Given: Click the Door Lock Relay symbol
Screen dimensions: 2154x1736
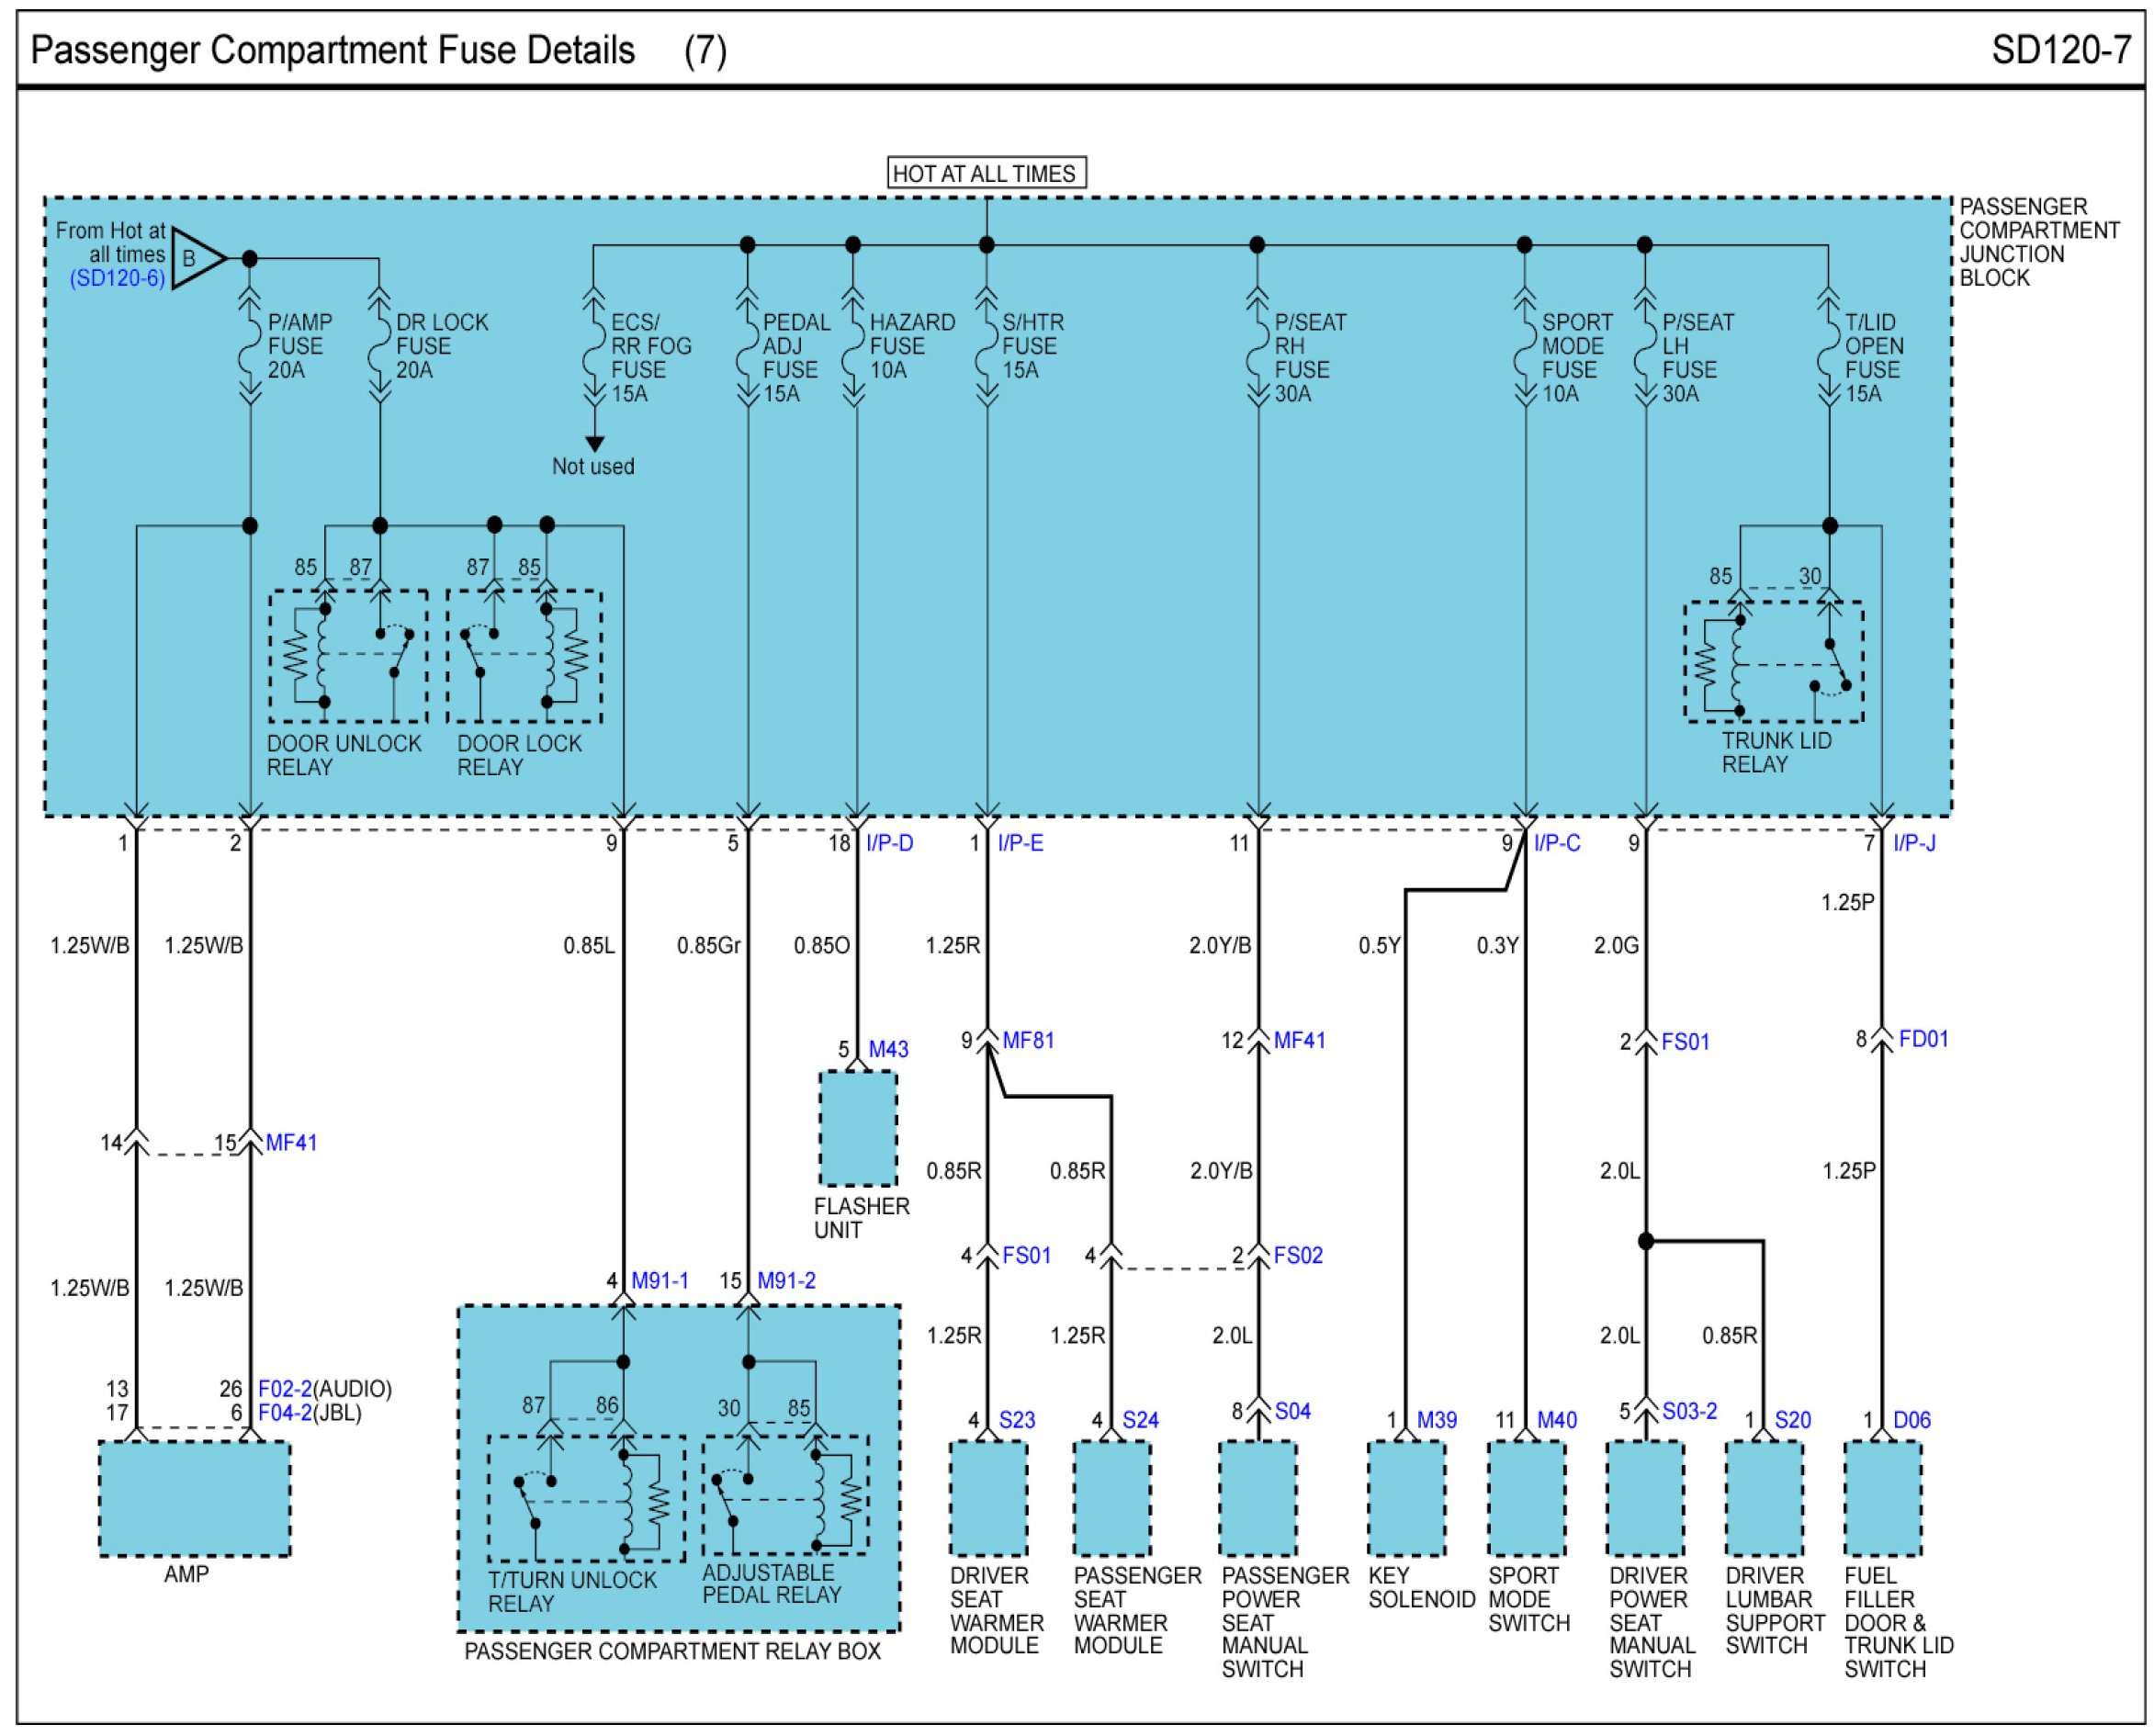Looking at the screenshot, I should tap(524, 656).
